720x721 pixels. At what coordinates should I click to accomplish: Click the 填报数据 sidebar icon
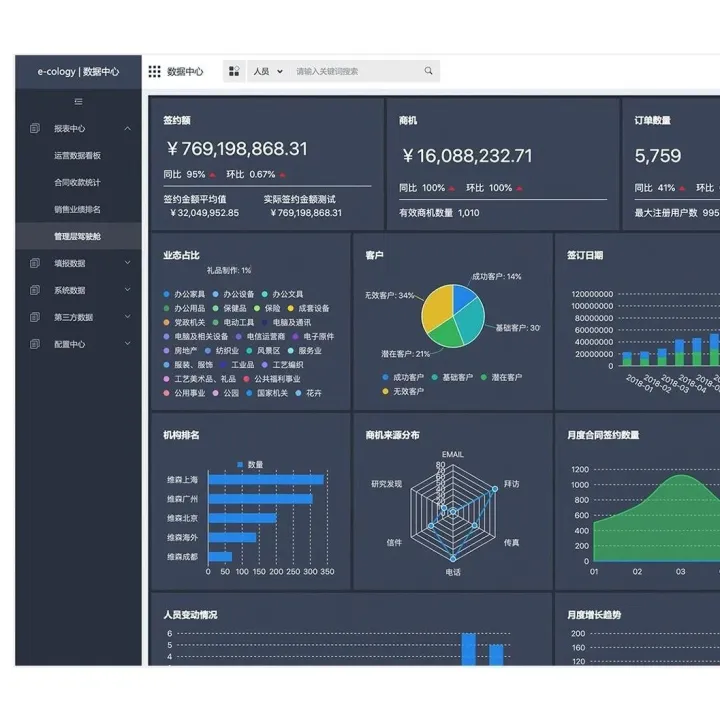pyautogui.click(x=35, y=263)
